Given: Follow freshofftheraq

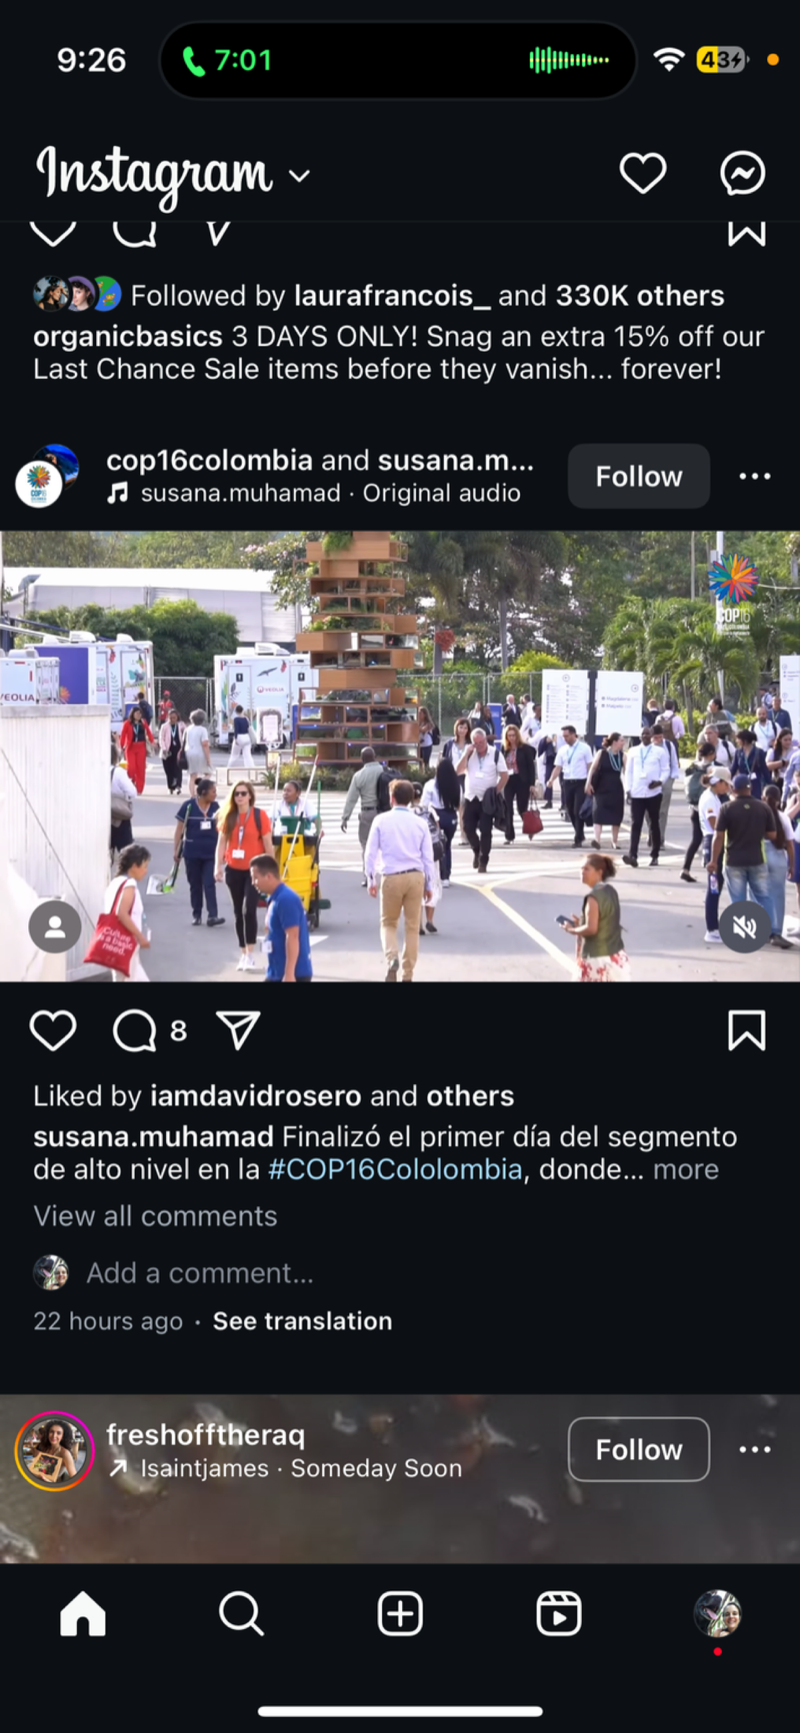Looking at the screenshot, I should tap(639, 1449).
